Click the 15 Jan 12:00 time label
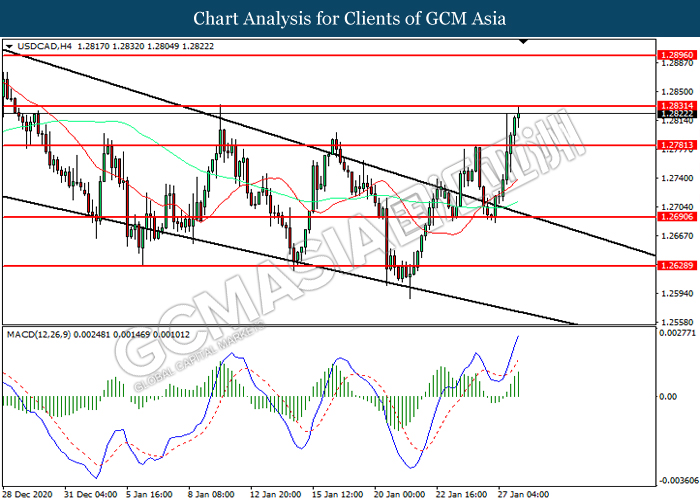 (x=338, y=494)
